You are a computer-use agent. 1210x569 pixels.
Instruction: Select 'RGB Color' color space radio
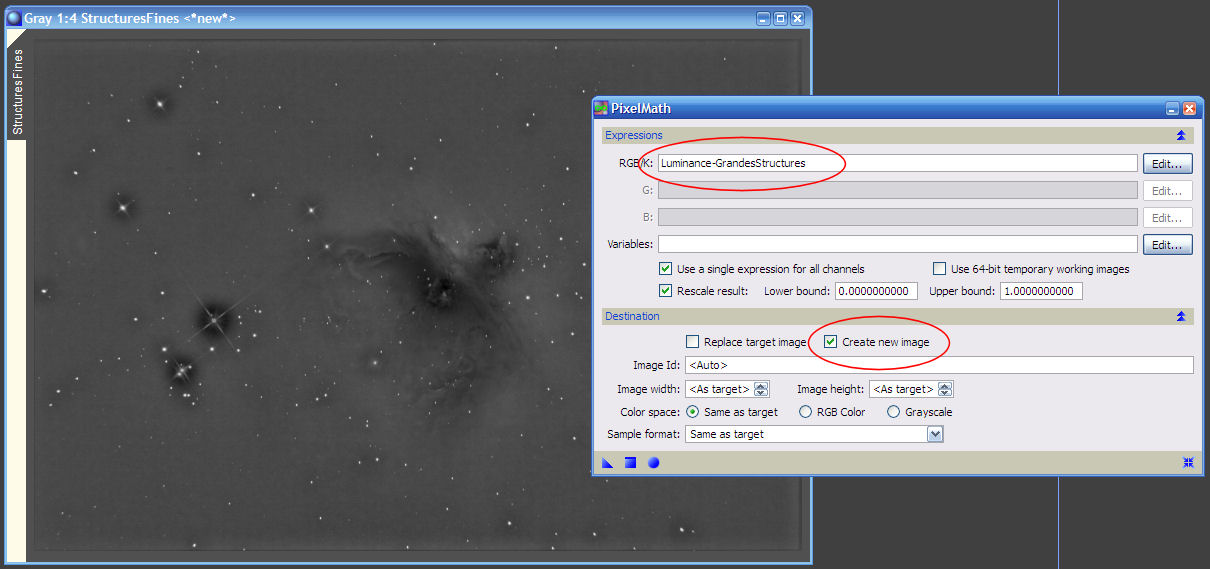(805, 412)
